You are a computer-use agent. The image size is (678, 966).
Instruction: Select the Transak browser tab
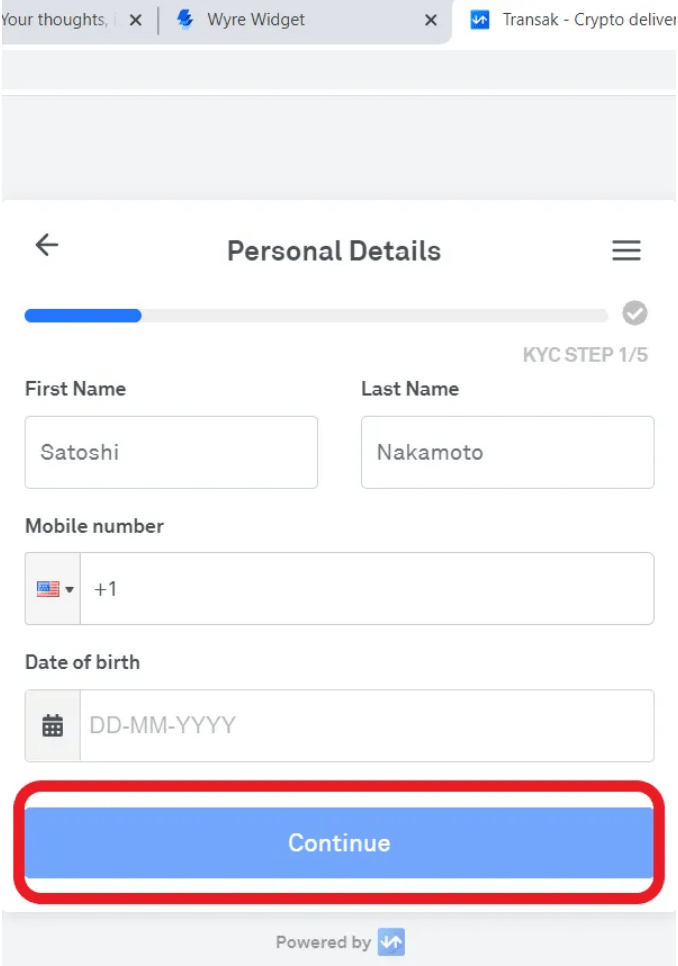pos(570,20)
